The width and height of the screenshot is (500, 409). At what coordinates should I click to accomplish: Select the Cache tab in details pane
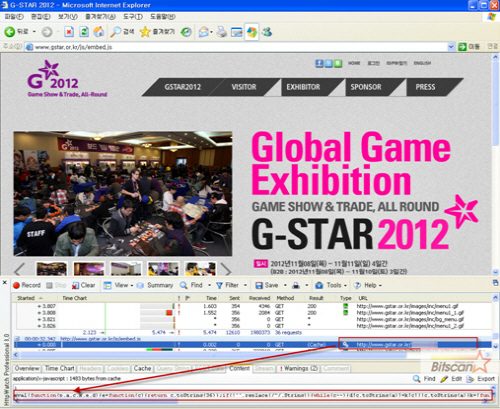pyautogui.click(x=142, y=368)
